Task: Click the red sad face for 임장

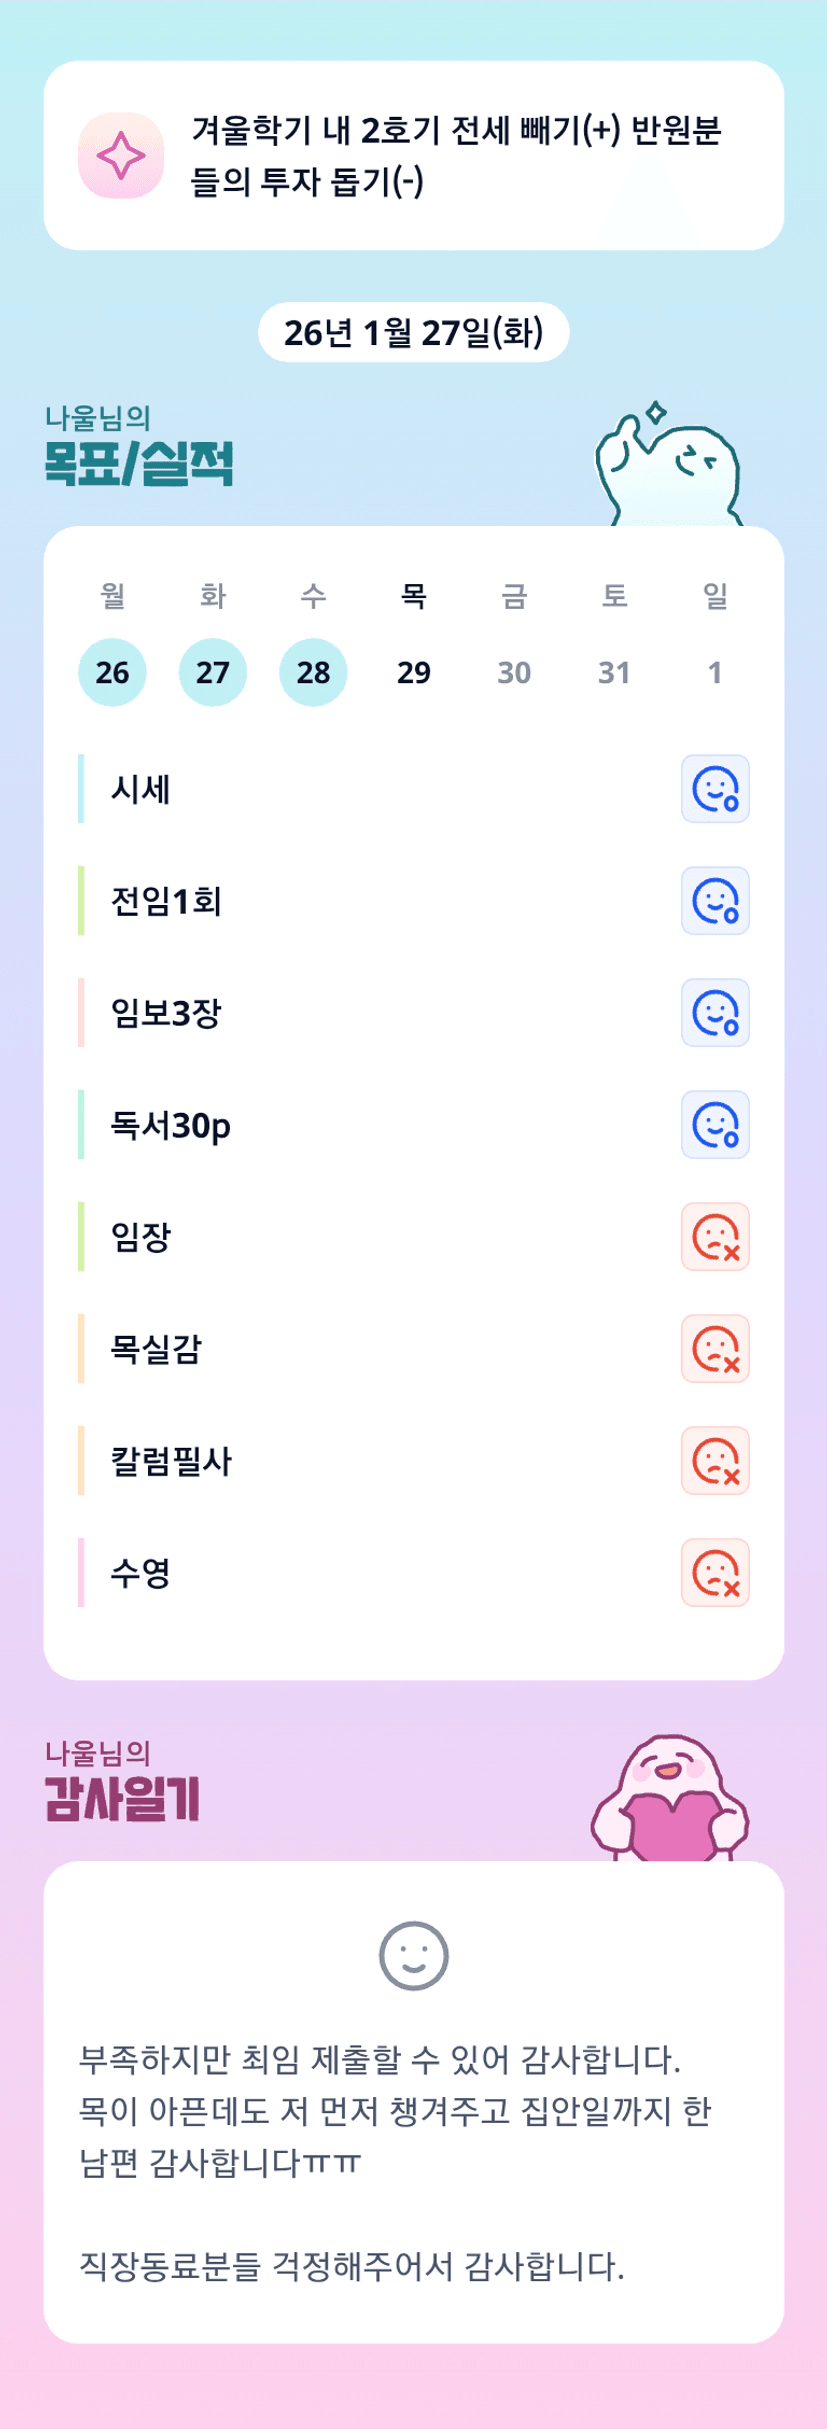Action: tap(715, 1237)
